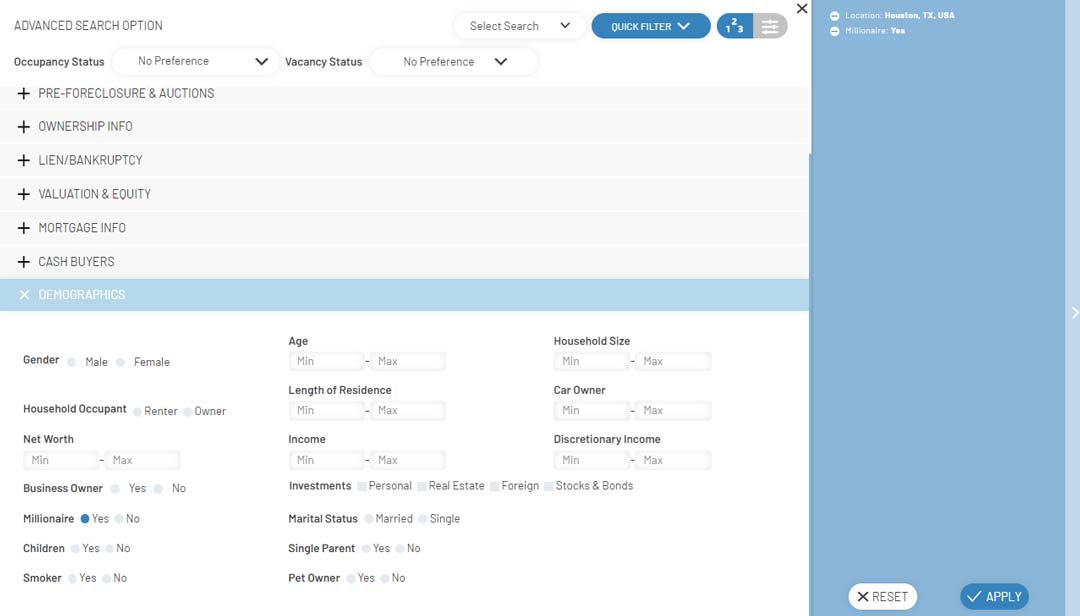This screenshot has height=616, width=1080.
Task: Remove the Location Houston filter minus icon
Action: click(x=835, y=16)
